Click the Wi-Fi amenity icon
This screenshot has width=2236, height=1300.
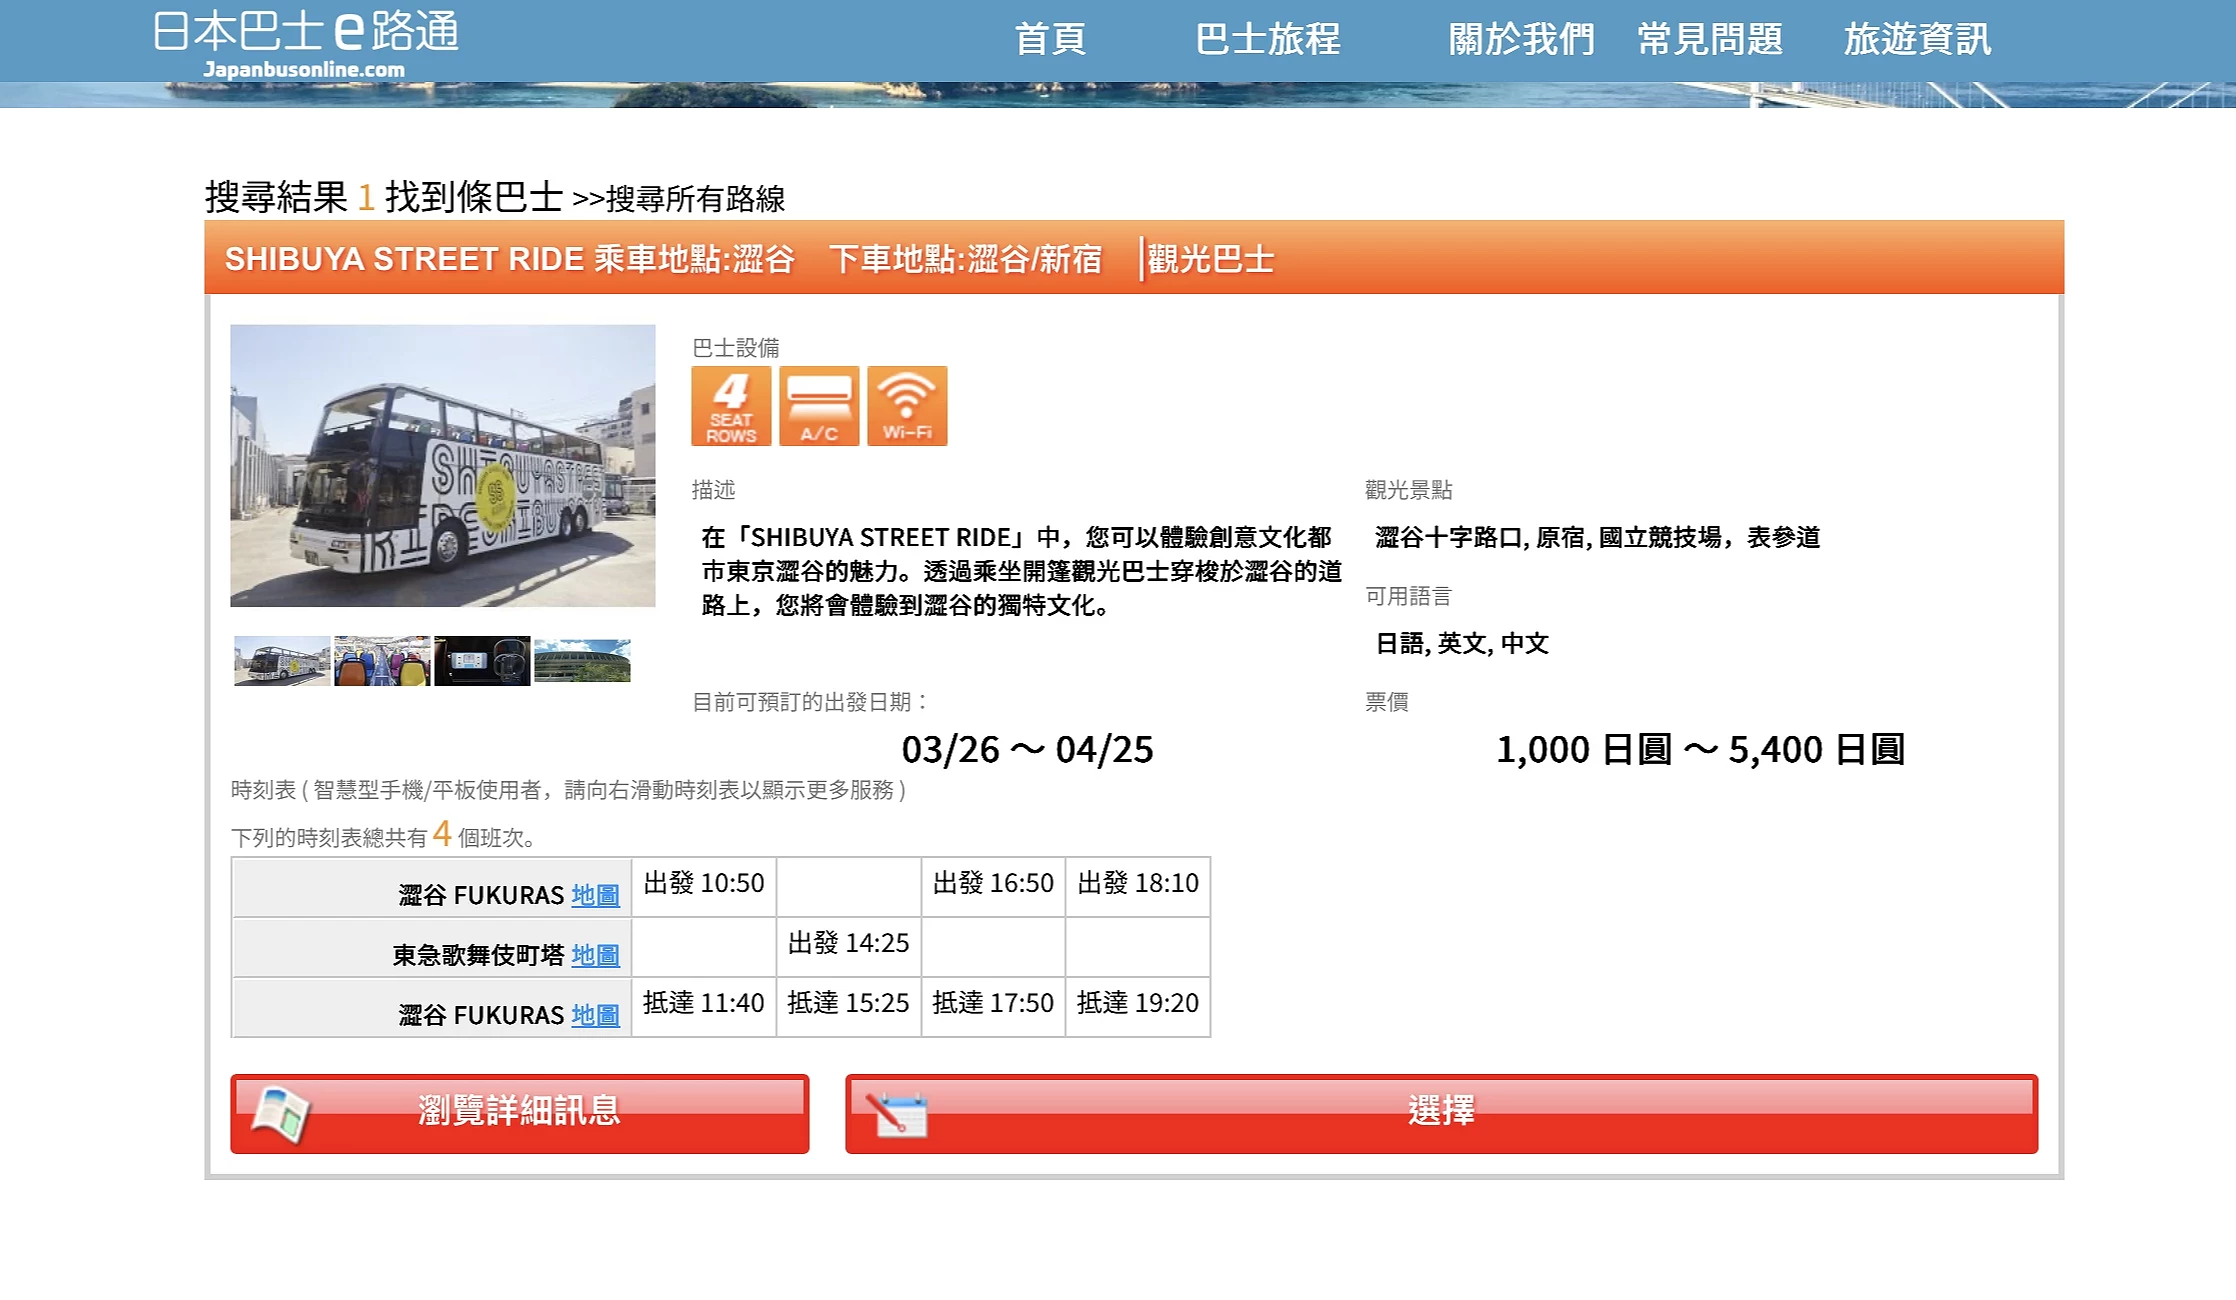(907, 406)
